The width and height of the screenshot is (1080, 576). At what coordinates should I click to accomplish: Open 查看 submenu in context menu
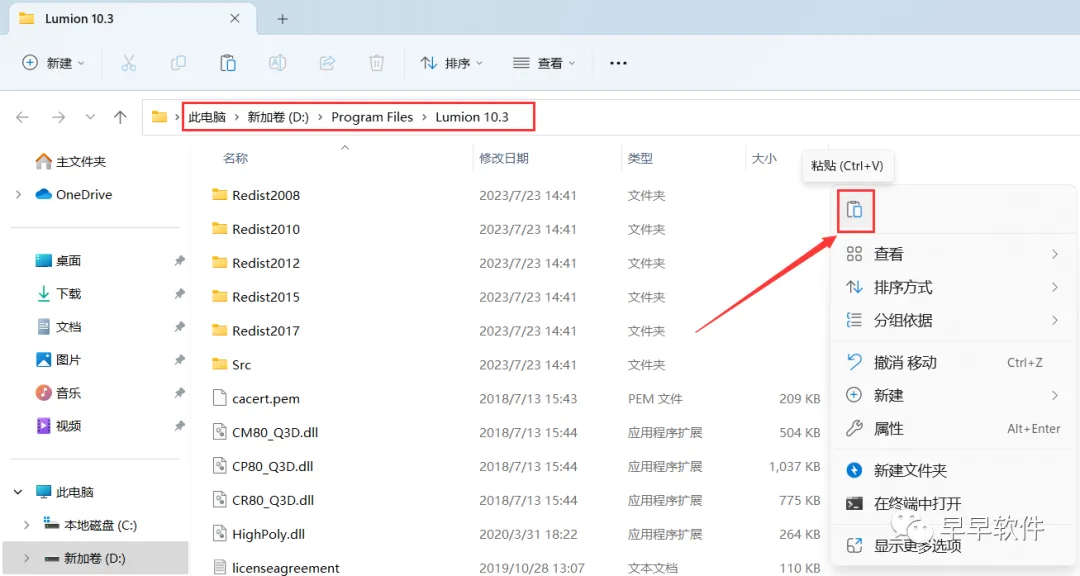pyautogui.click(x=953, y=254)
